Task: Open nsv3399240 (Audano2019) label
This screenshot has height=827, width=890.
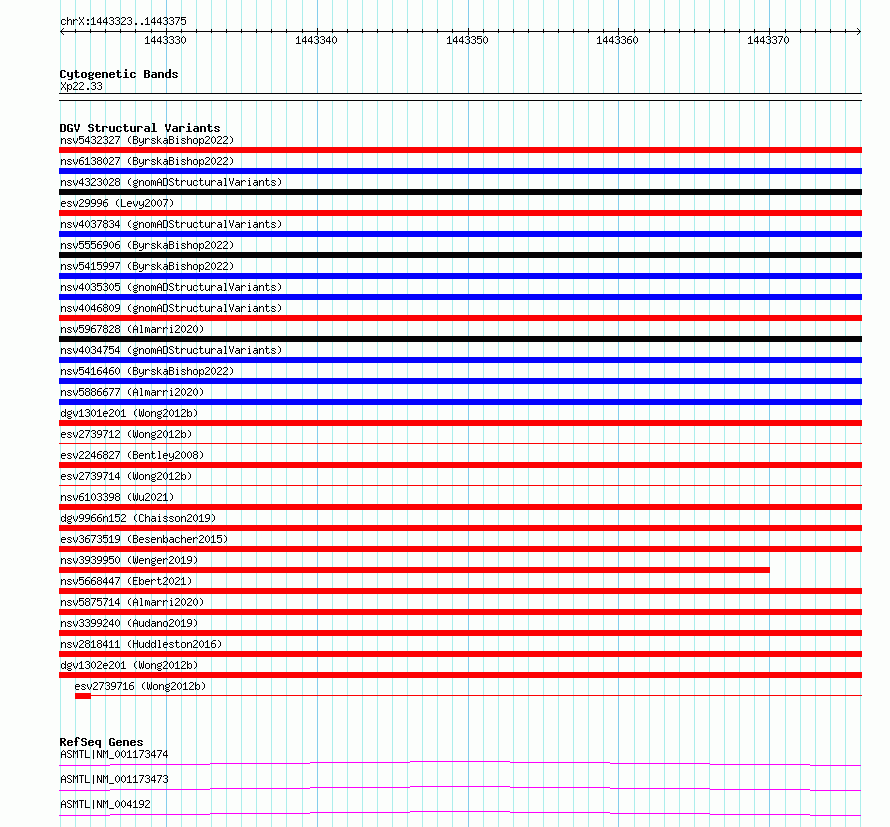Action: (x=129, y=623)
